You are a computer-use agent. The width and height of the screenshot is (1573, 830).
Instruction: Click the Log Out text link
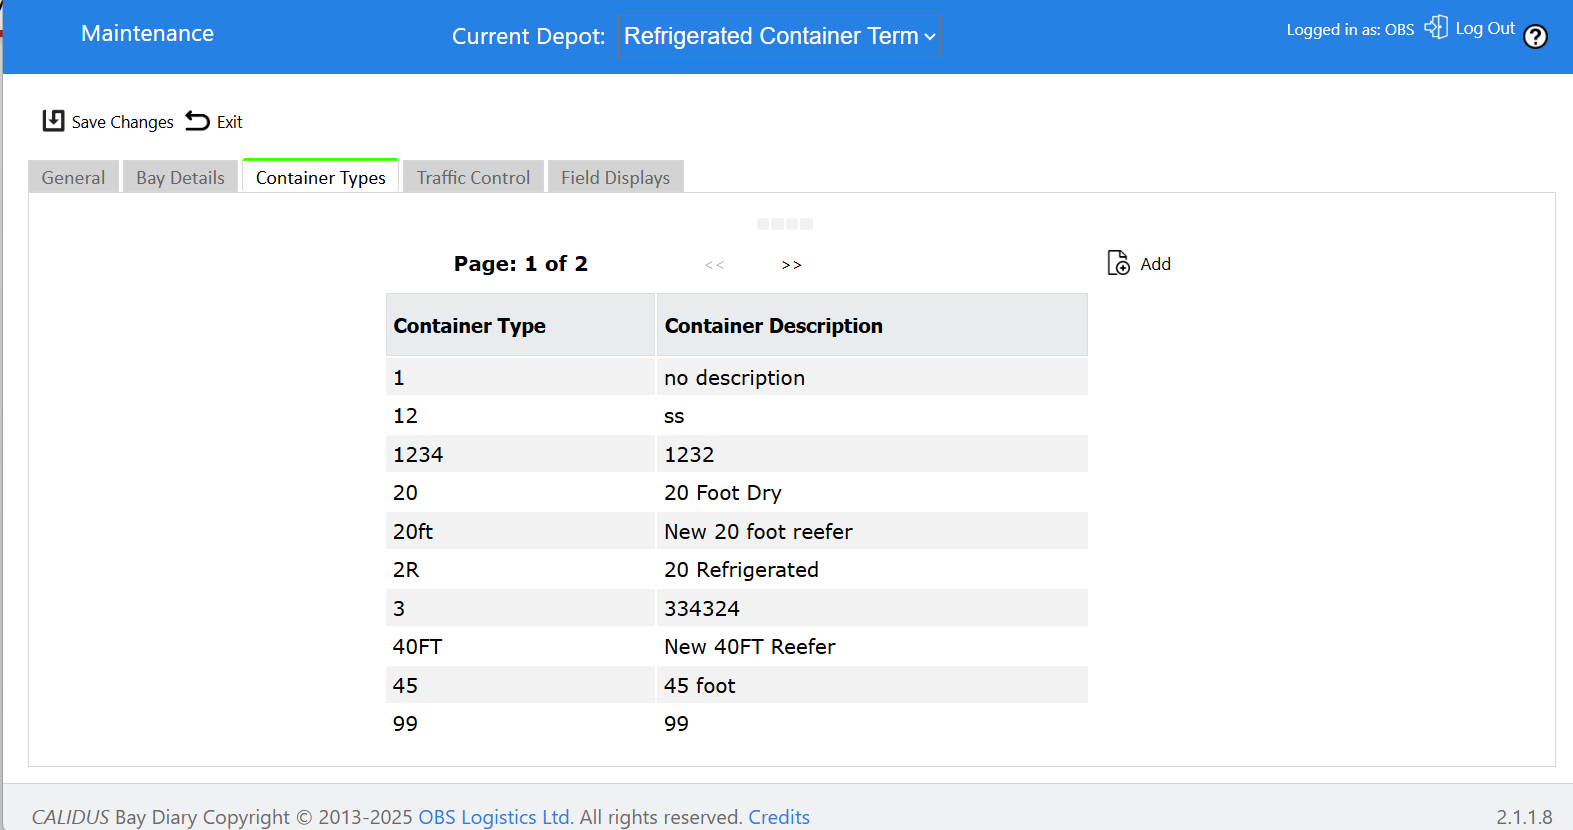1485,28
